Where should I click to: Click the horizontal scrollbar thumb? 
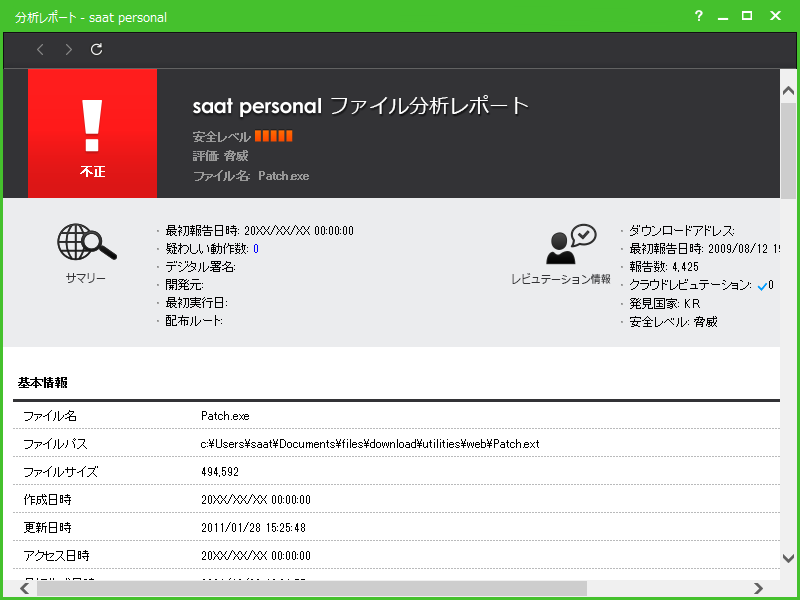tap(312, 588)
